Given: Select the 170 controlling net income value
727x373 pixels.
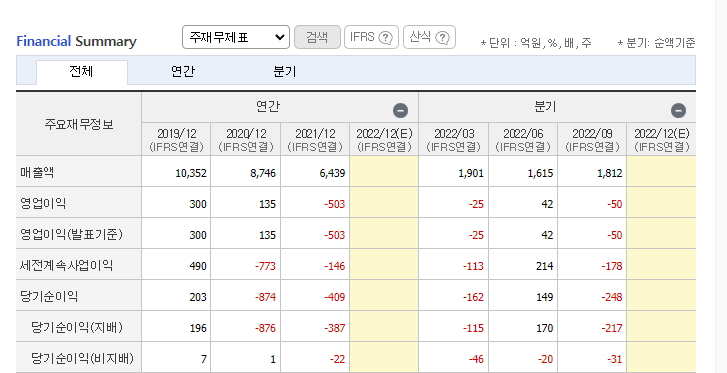Looking at the screenshot, I should 545,328.
